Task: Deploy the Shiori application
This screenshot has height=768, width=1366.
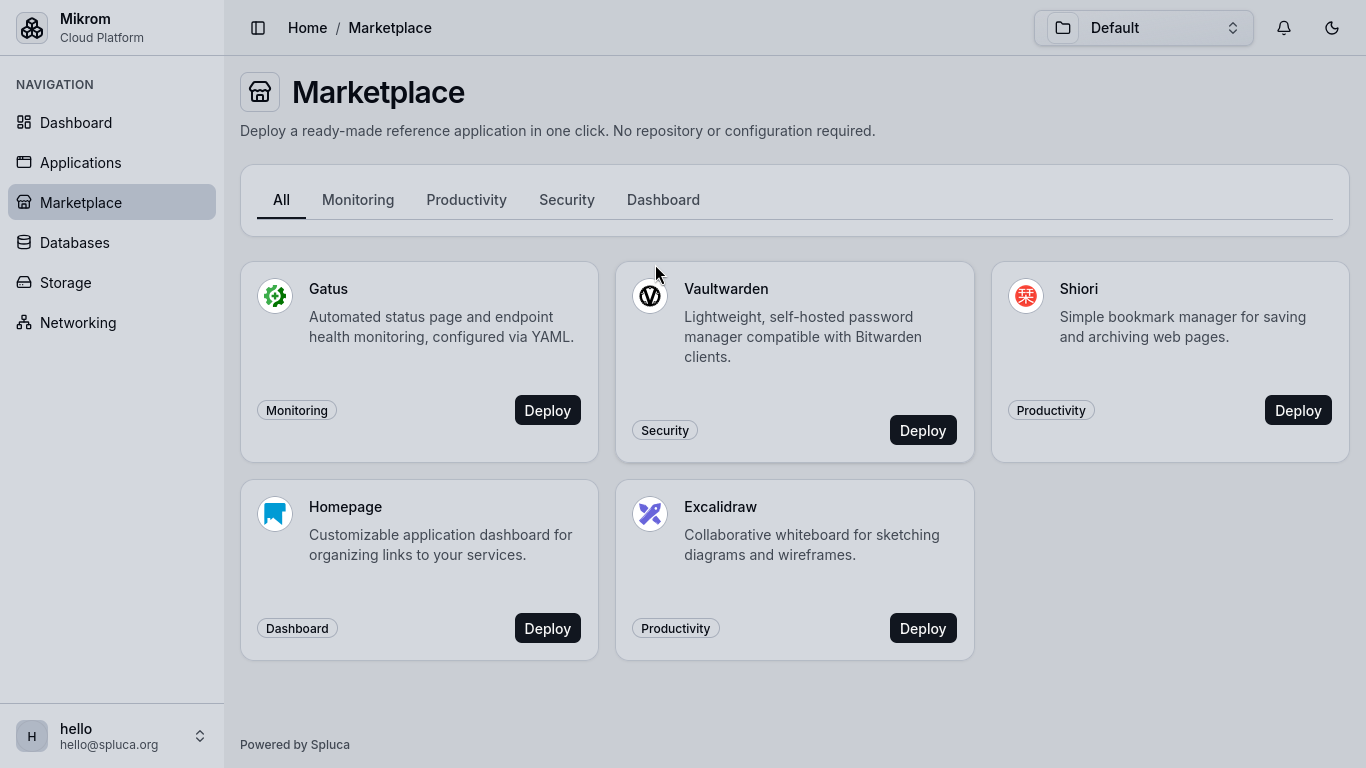Action: [1298, 410]
